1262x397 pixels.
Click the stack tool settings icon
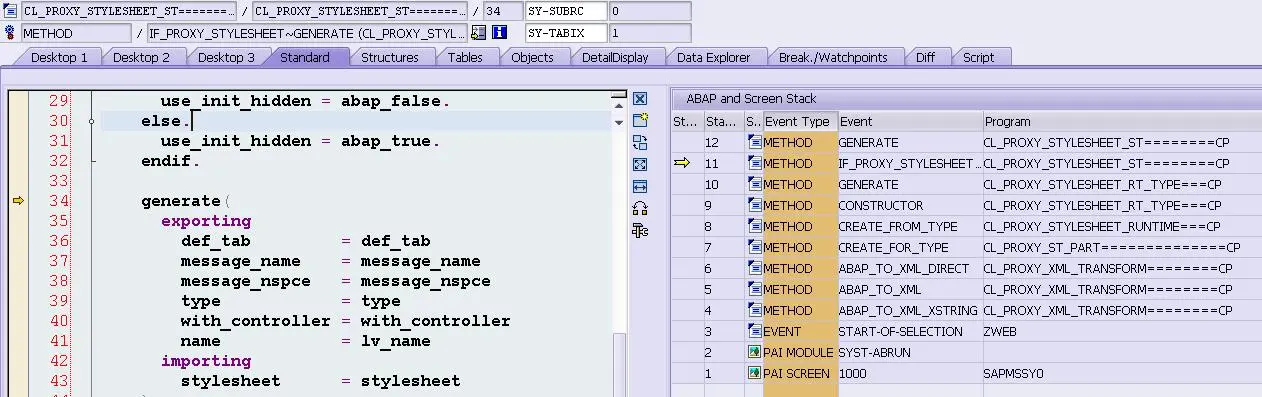click(640, 230)
